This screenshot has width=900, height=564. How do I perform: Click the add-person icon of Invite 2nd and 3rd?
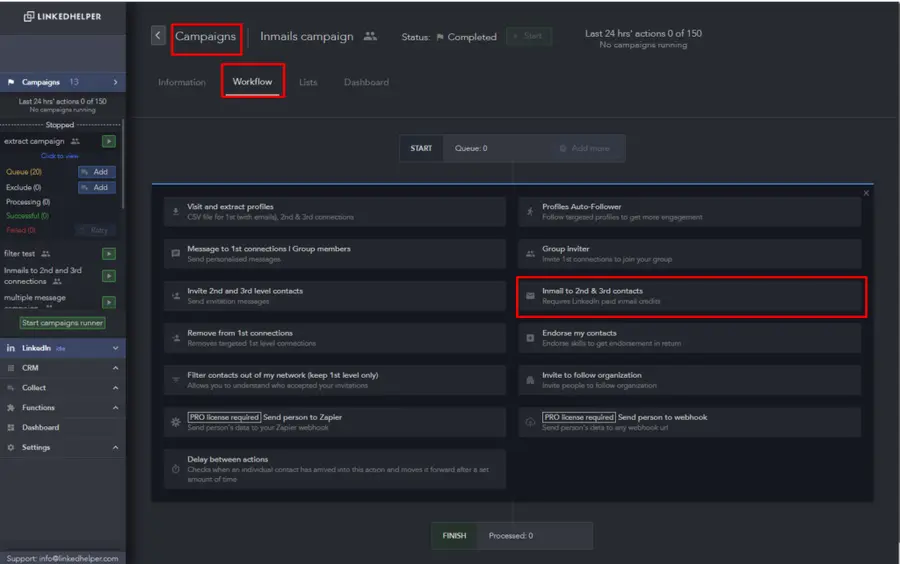[176, 296]
